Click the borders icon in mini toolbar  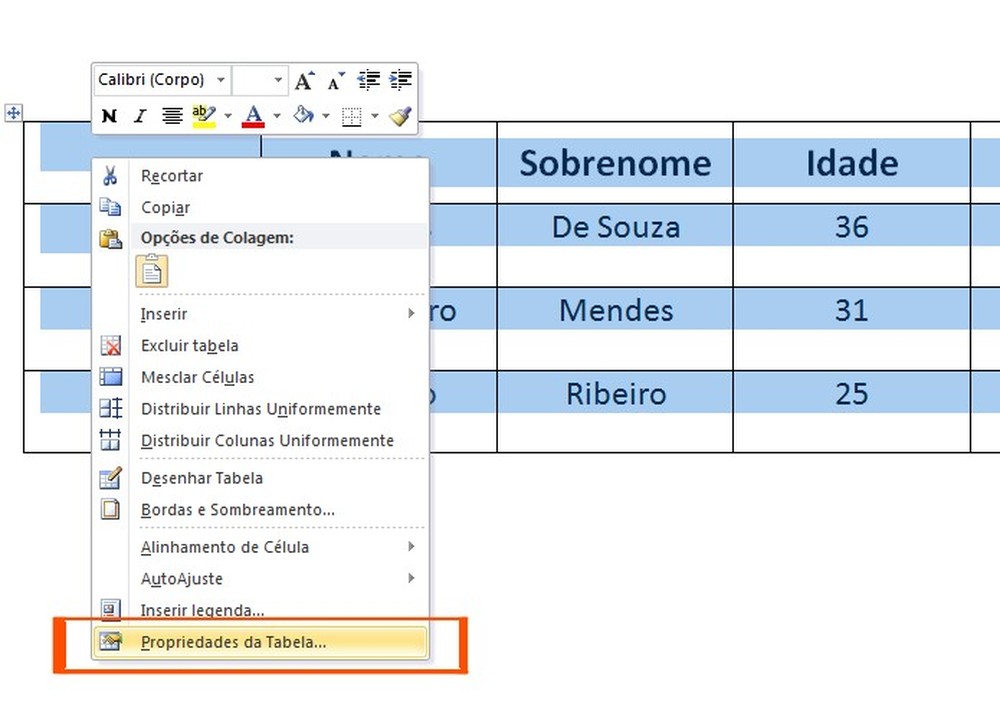point(351,116)
